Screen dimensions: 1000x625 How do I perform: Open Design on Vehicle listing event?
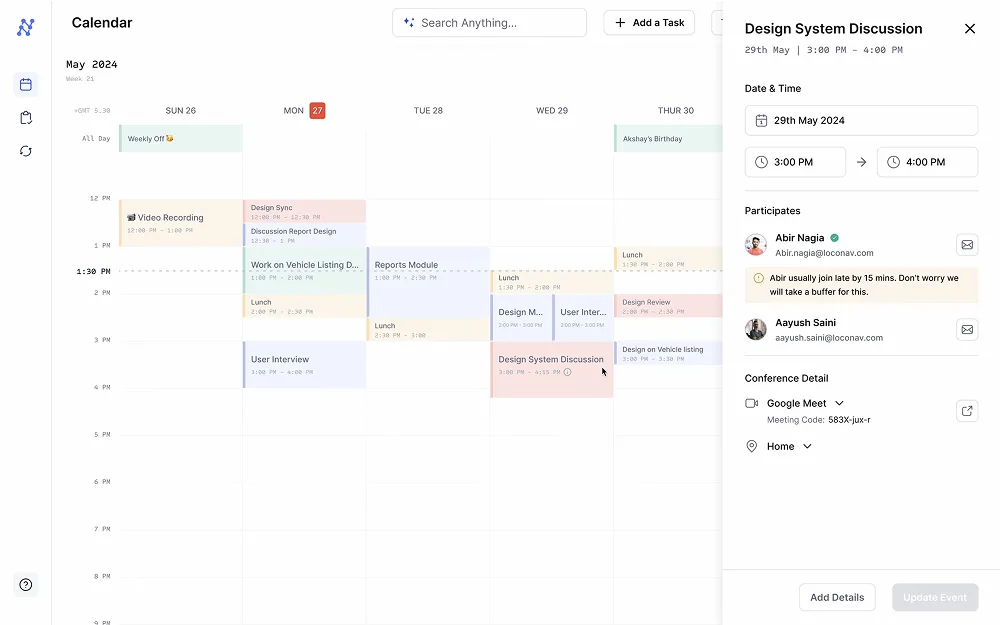coord(668,353)
